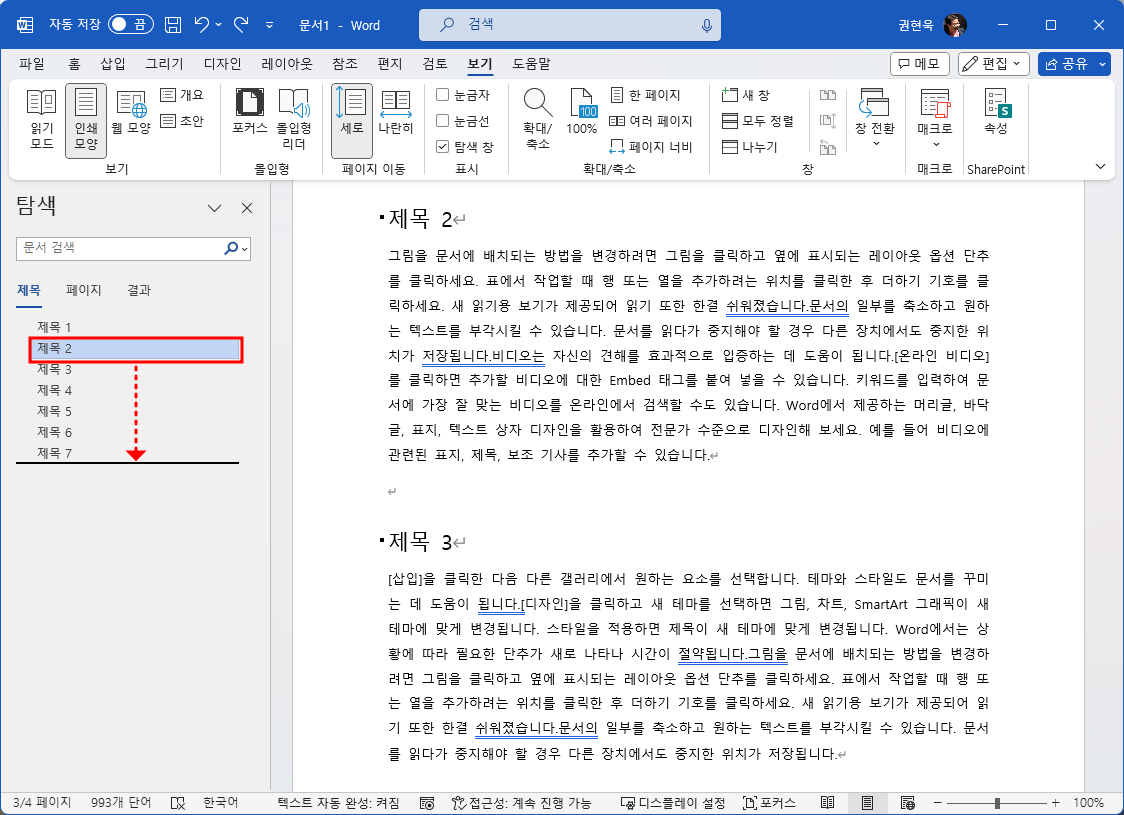
Task: Click 접근성 status in the status bar
Action: click(x=522, y=804)
